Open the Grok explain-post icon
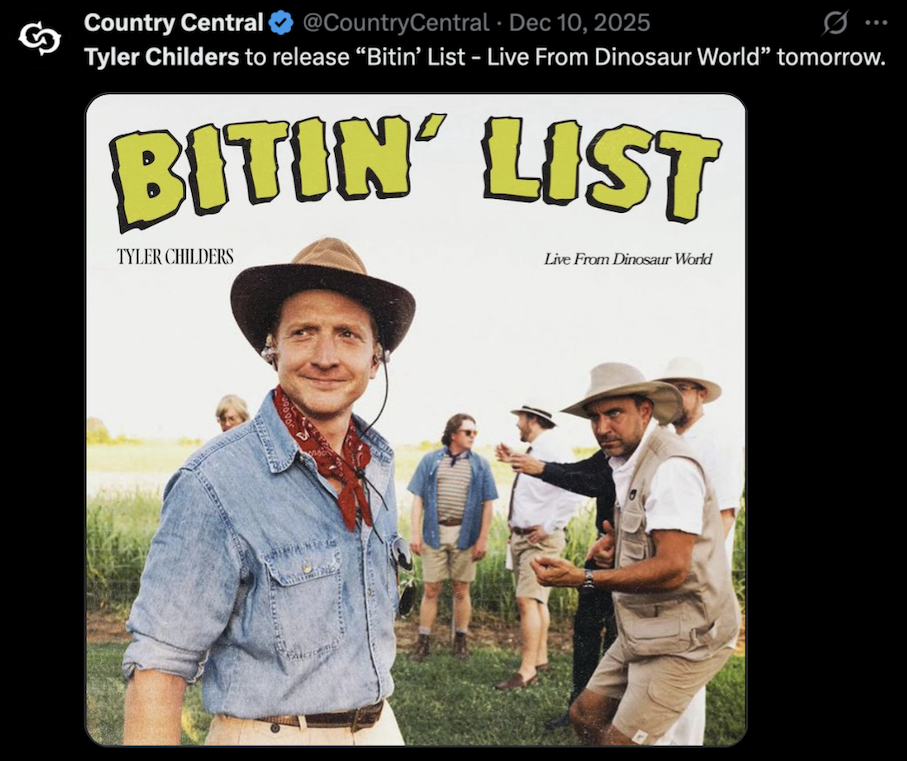 coord(835,22)
